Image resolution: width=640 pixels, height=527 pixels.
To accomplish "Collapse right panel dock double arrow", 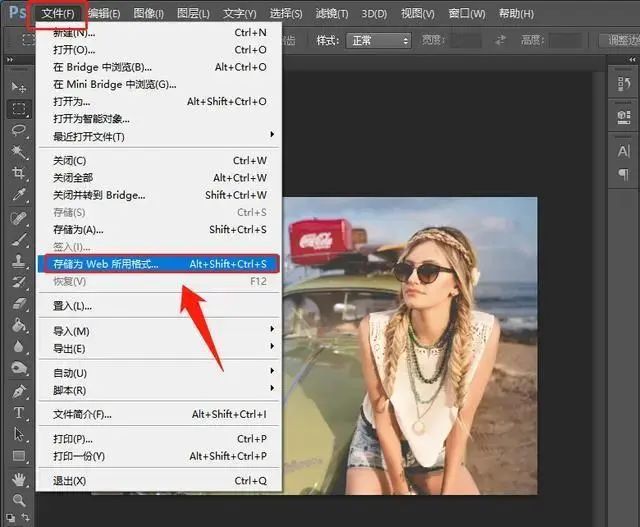I will click(x=632, y=60).
